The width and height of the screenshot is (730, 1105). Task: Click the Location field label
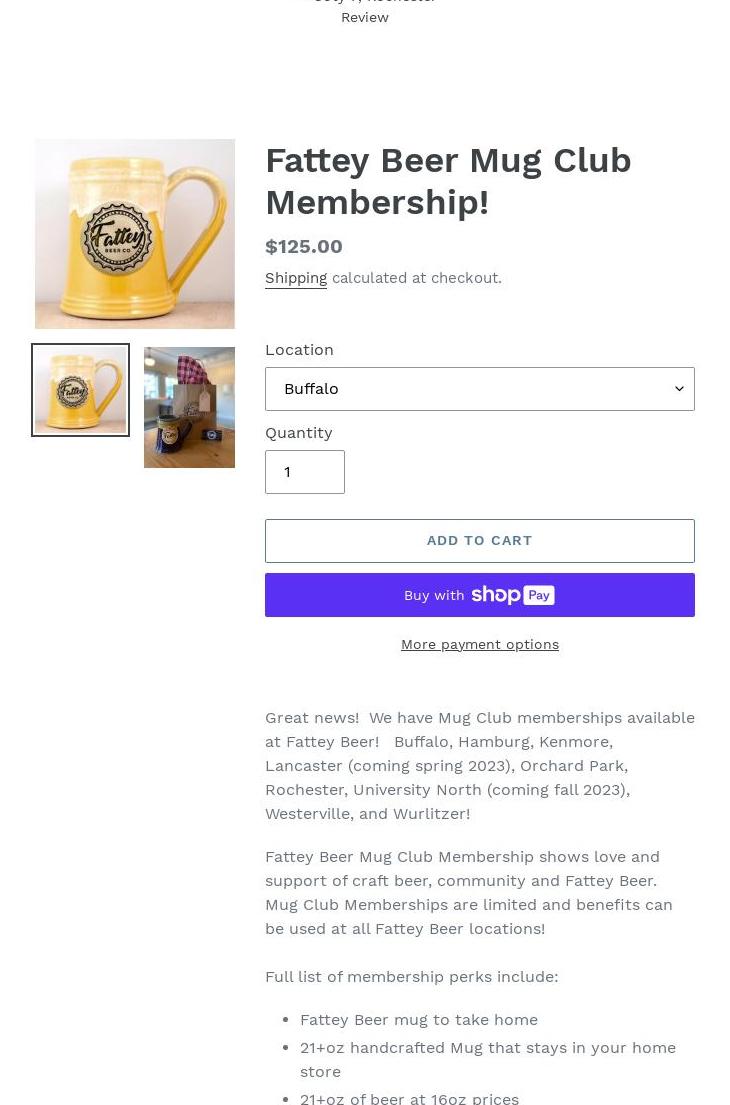299,350
